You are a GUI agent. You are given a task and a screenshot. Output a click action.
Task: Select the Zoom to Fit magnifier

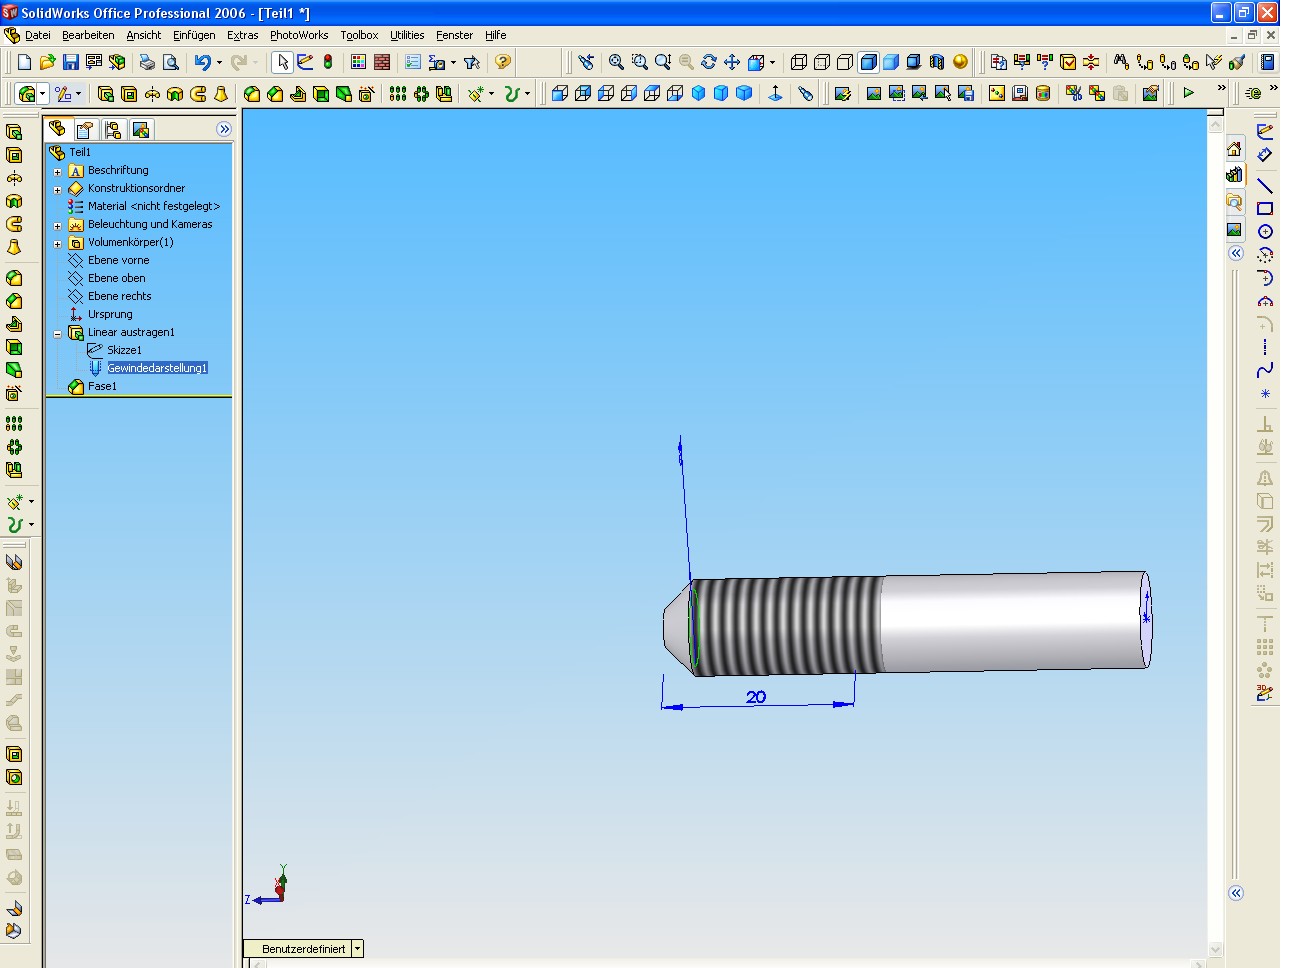616,62
